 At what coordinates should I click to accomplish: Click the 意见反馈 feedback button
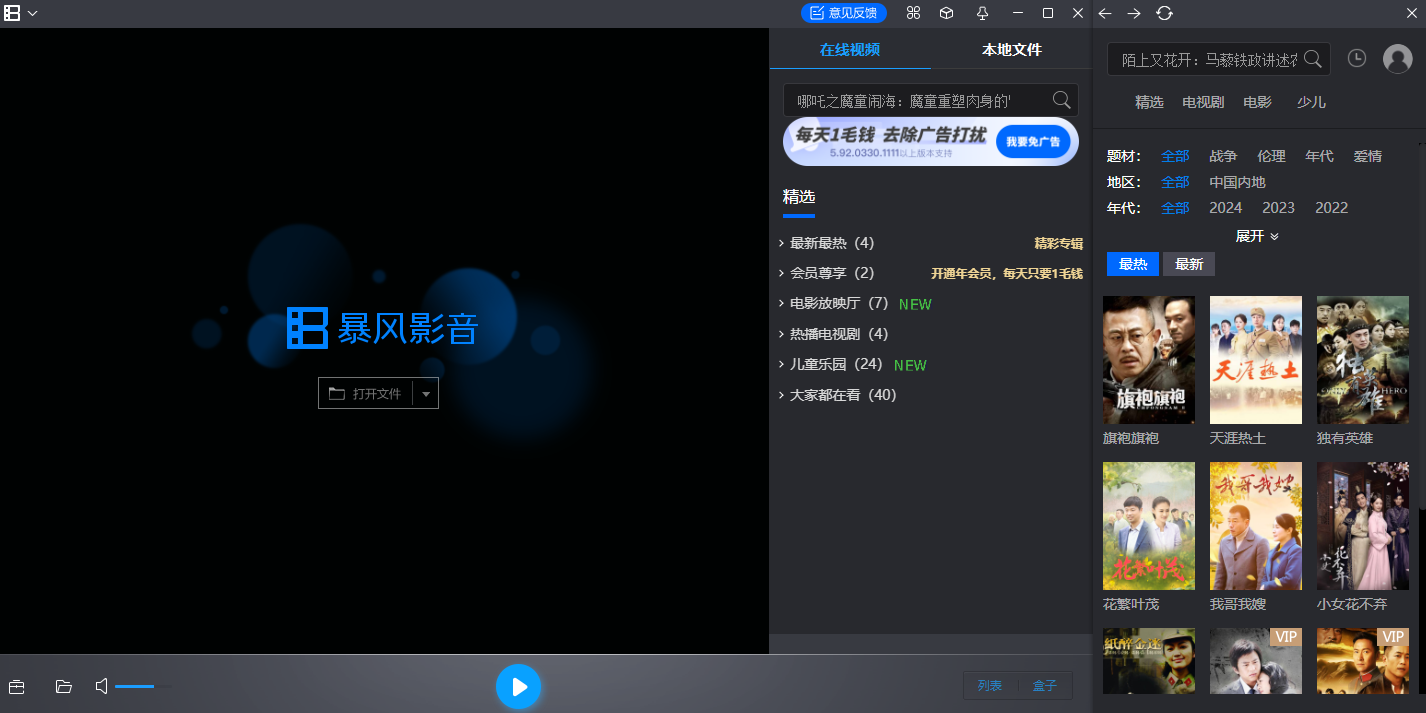[844, 13]
